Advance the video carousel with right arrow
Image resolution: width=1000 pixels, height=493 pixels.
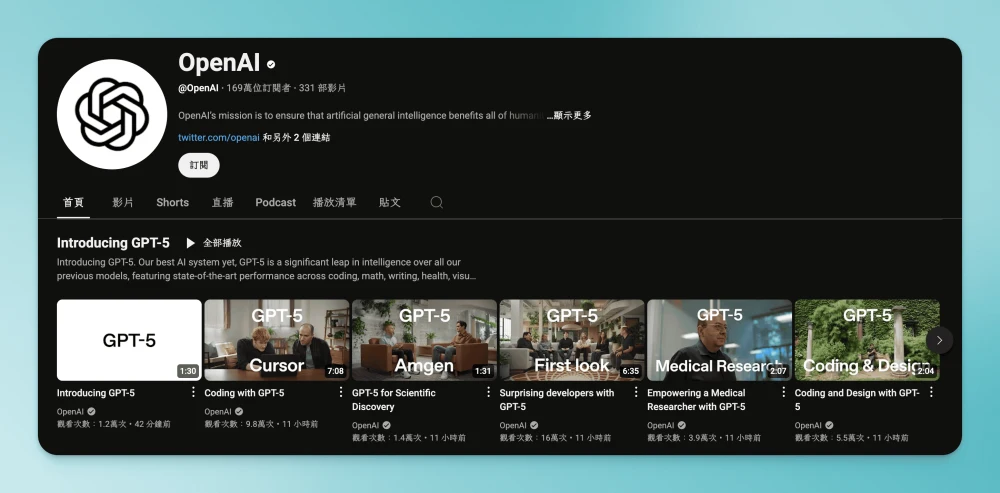[939, 341]
